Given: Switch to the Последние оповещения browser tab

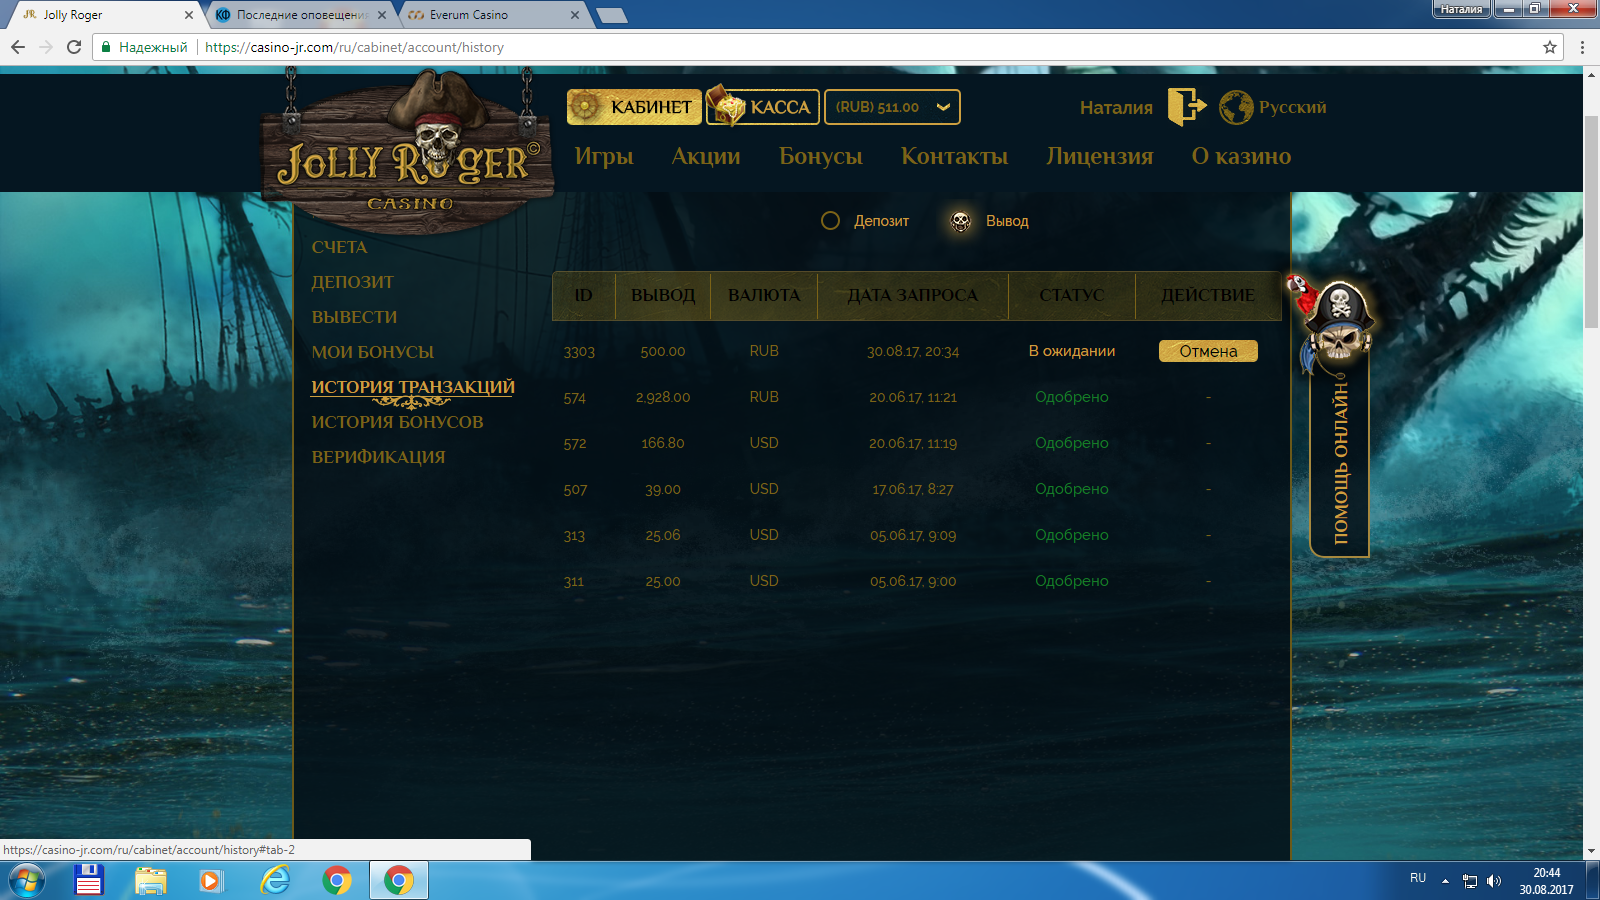Looking at the screenshot, I should click(301, 15).
